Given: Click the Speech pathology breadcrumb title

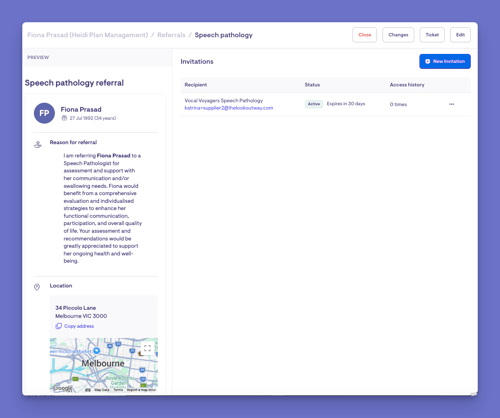Looking at the screenshot, I should point(224,35).
